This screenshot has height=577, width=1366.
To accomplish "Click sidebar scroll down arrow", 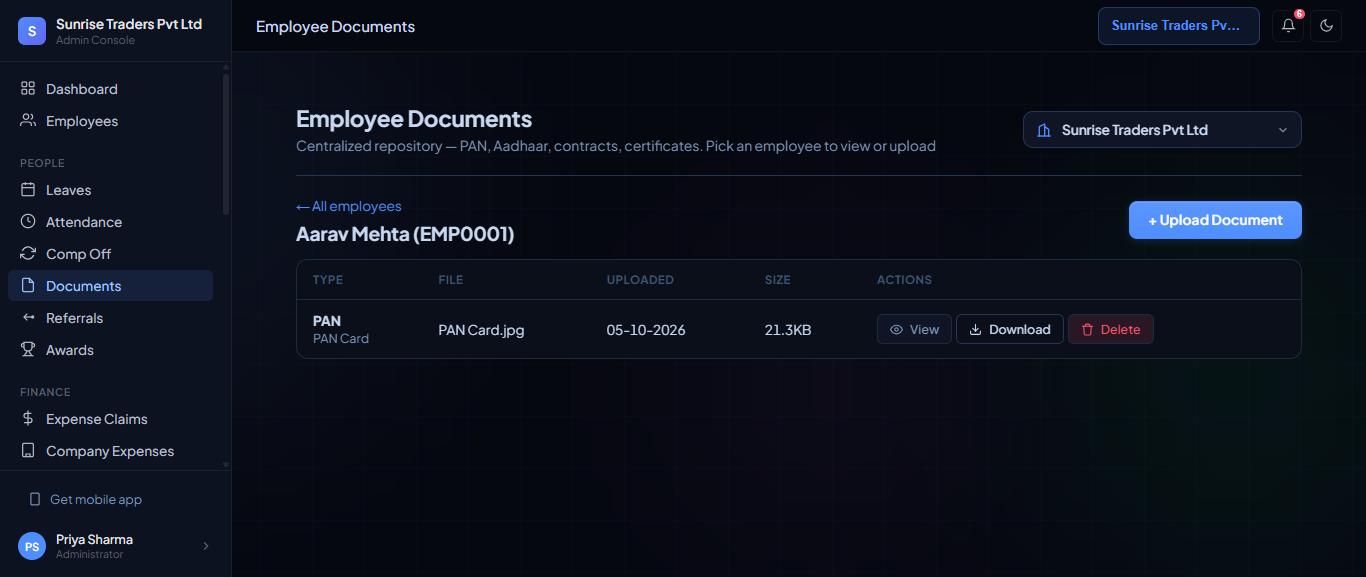I will point(226,465).
